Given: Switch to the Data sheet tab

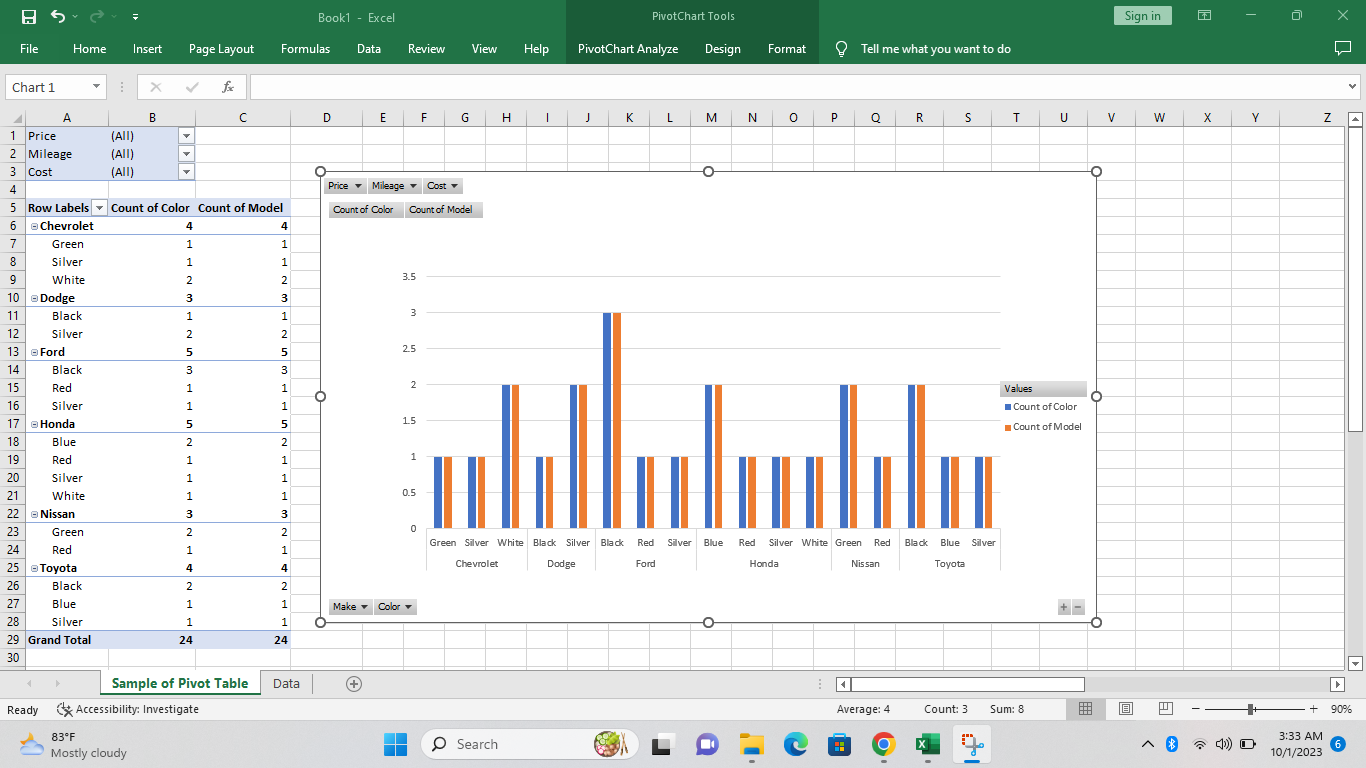Looking at the screenshot, I should point(286,684).
